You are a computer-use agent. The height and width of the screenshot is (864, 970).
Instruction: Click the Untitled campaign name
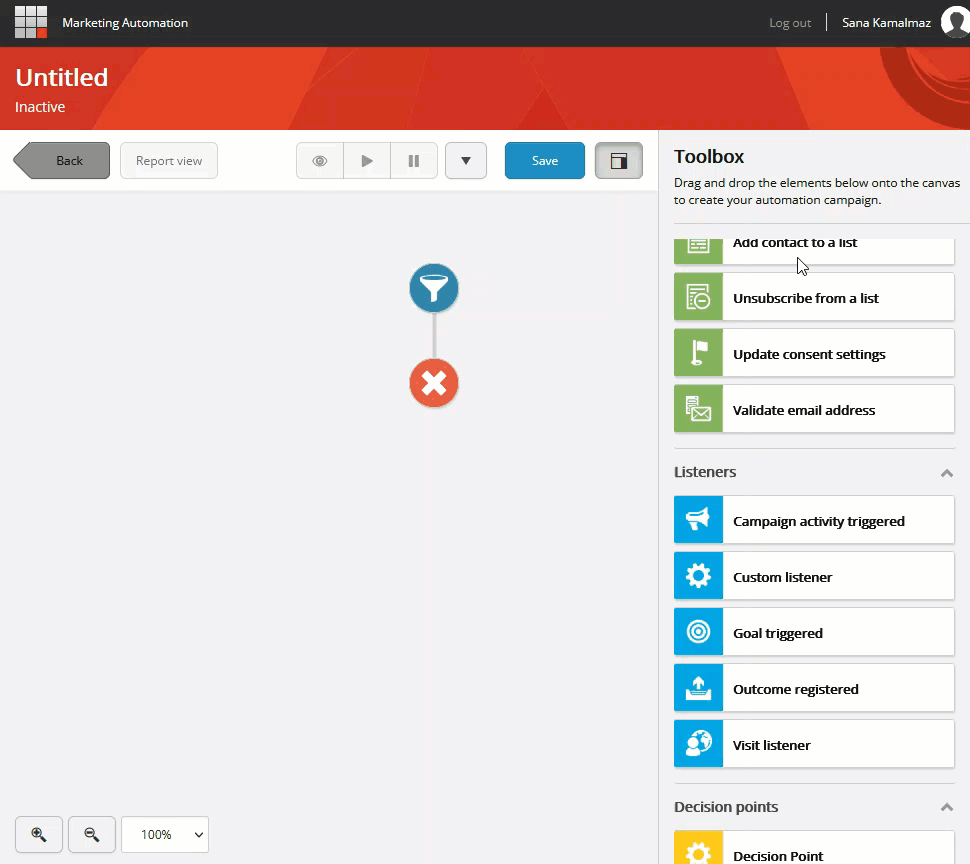tap(62, 77)
